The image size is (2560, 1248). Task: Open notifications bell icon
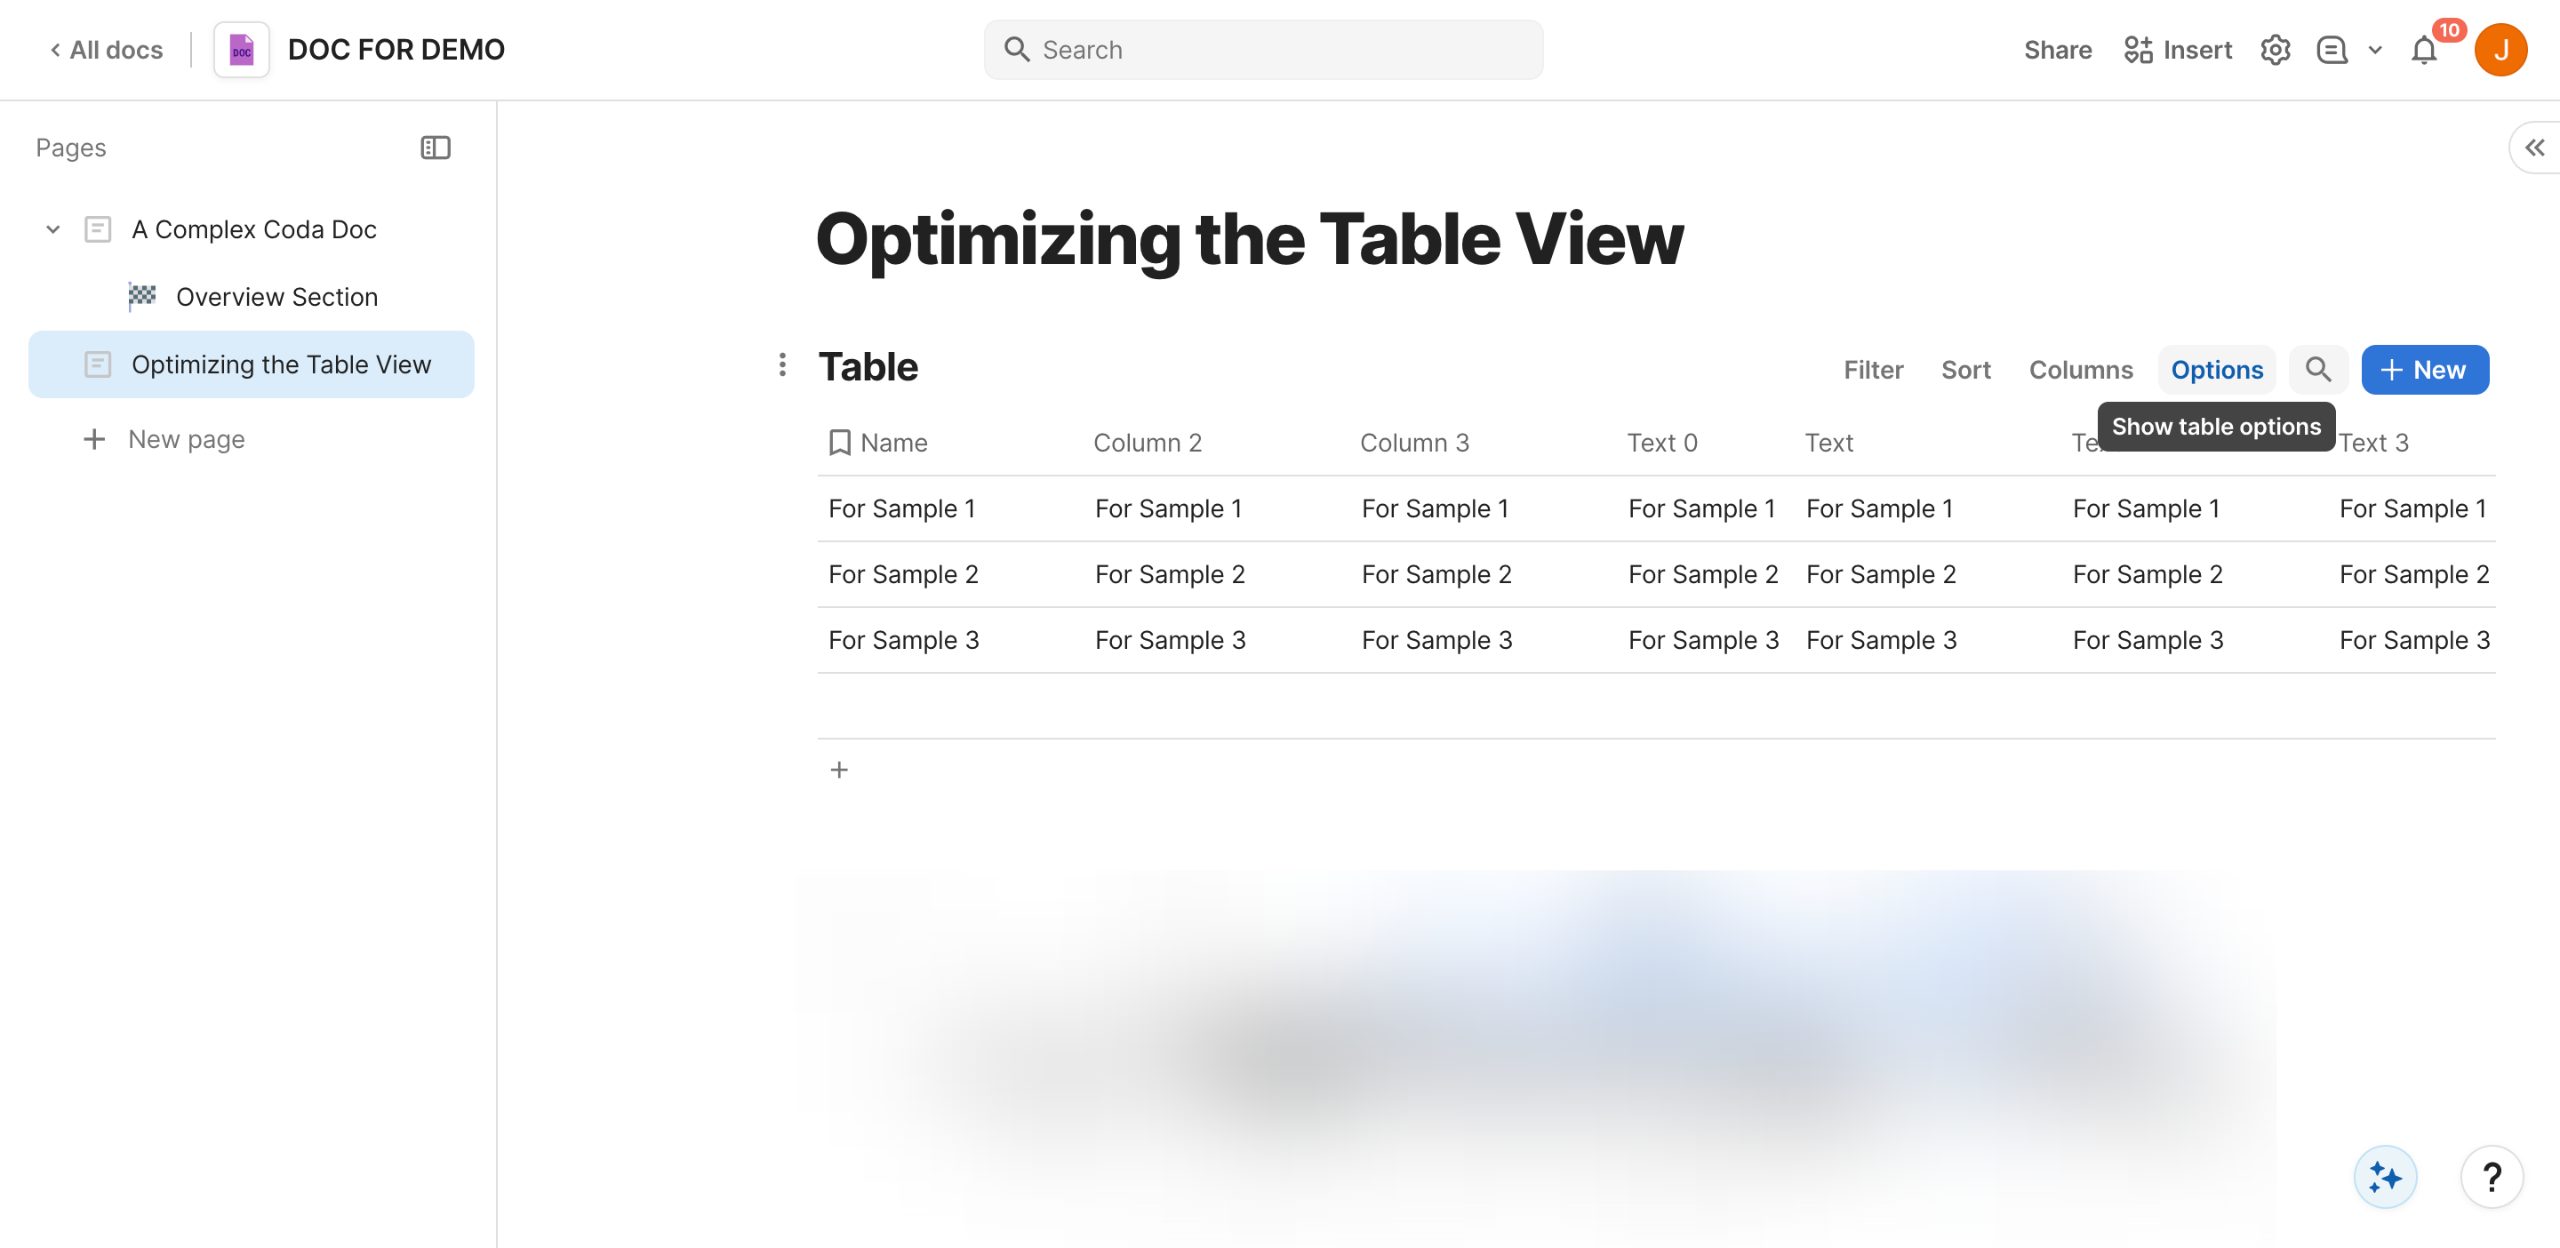[x=2424, y=50]
